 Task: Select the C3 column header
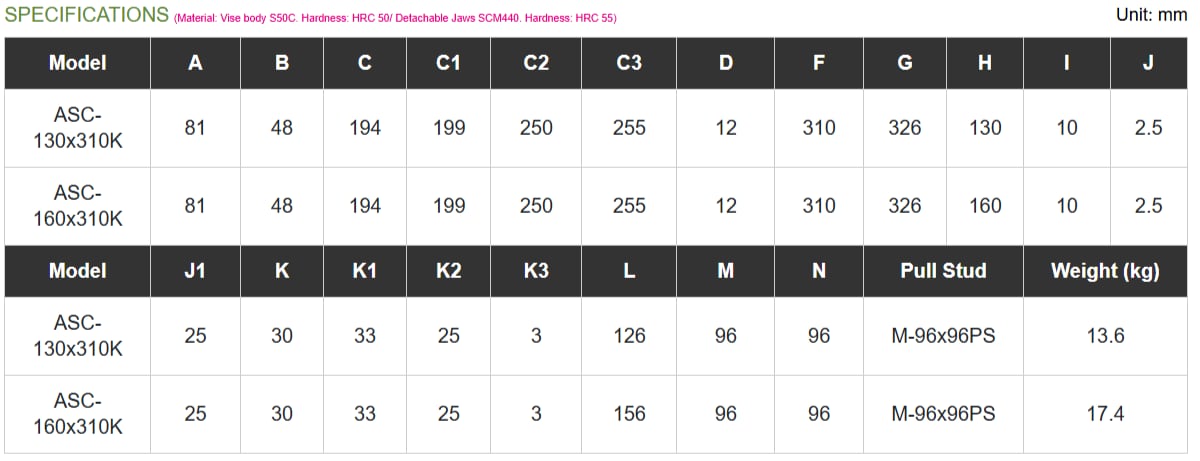[x=629, y=63]
